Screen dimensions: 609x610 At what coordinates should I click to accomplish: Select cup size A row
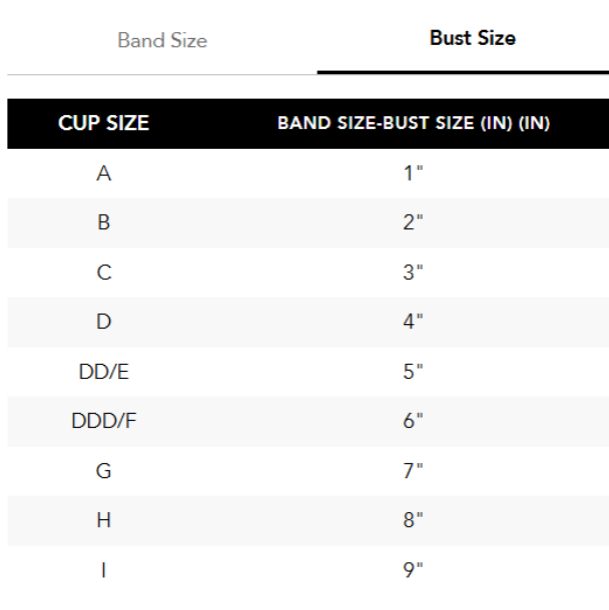pos(103,174)
